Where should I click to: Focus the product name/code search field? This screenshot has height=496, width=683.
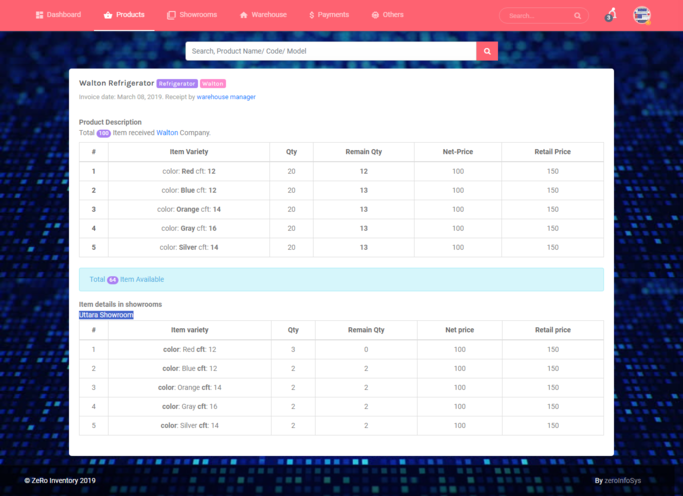pos(330,51)
